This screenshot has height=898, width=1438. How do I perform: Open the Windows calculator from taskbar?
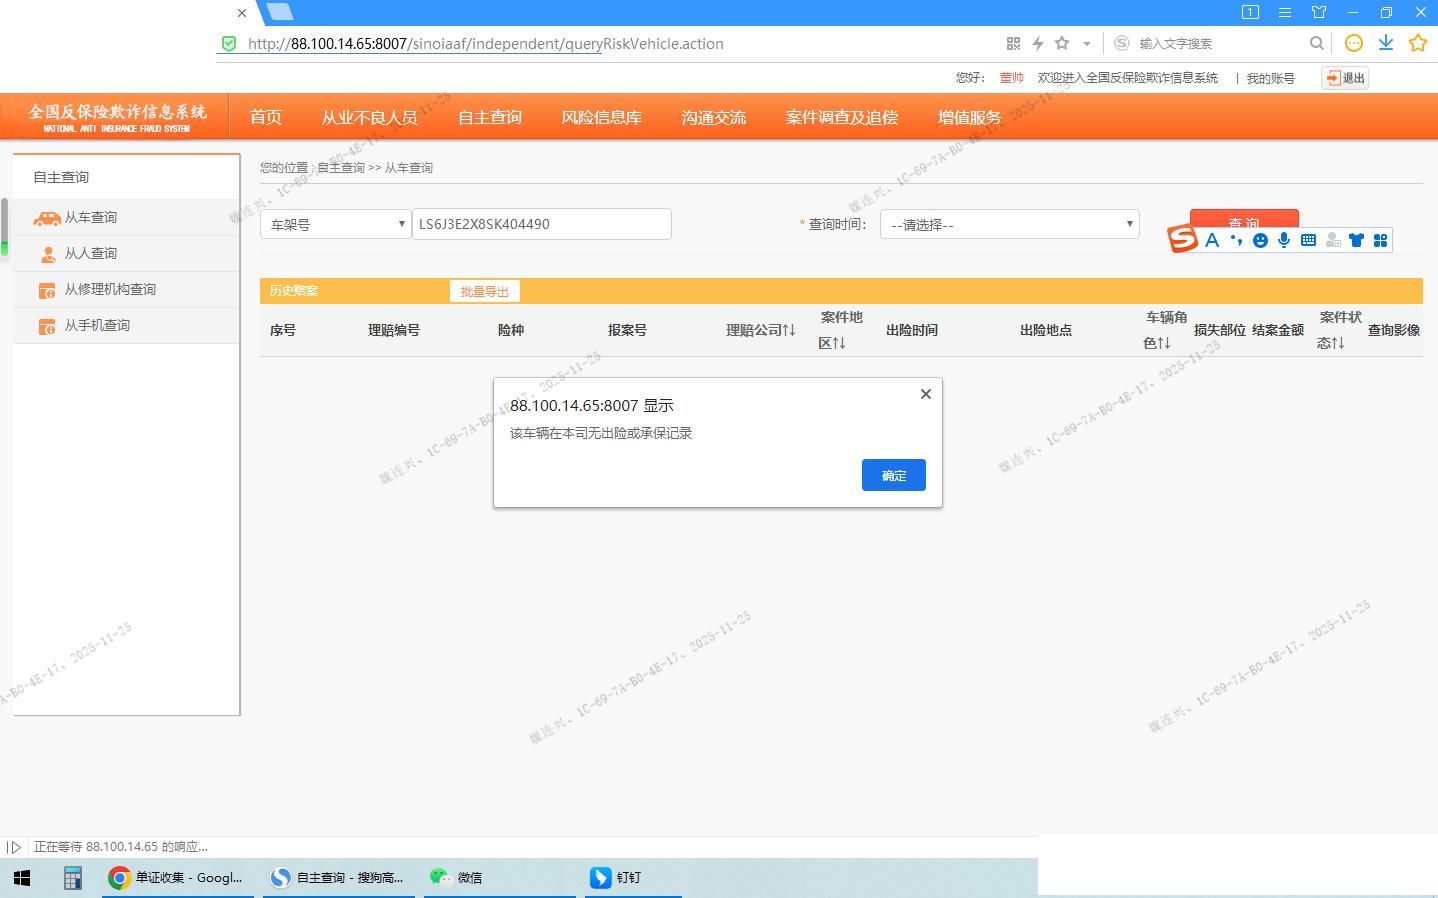coord(72,877)
